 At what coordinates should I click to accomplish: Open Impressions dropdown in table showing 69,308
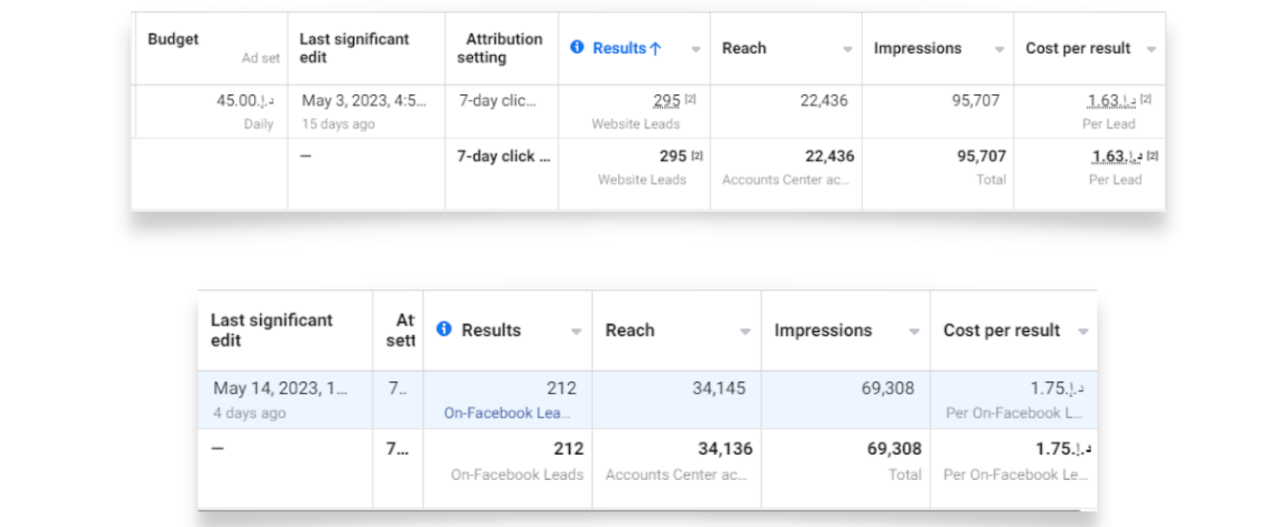click(913, 331)
